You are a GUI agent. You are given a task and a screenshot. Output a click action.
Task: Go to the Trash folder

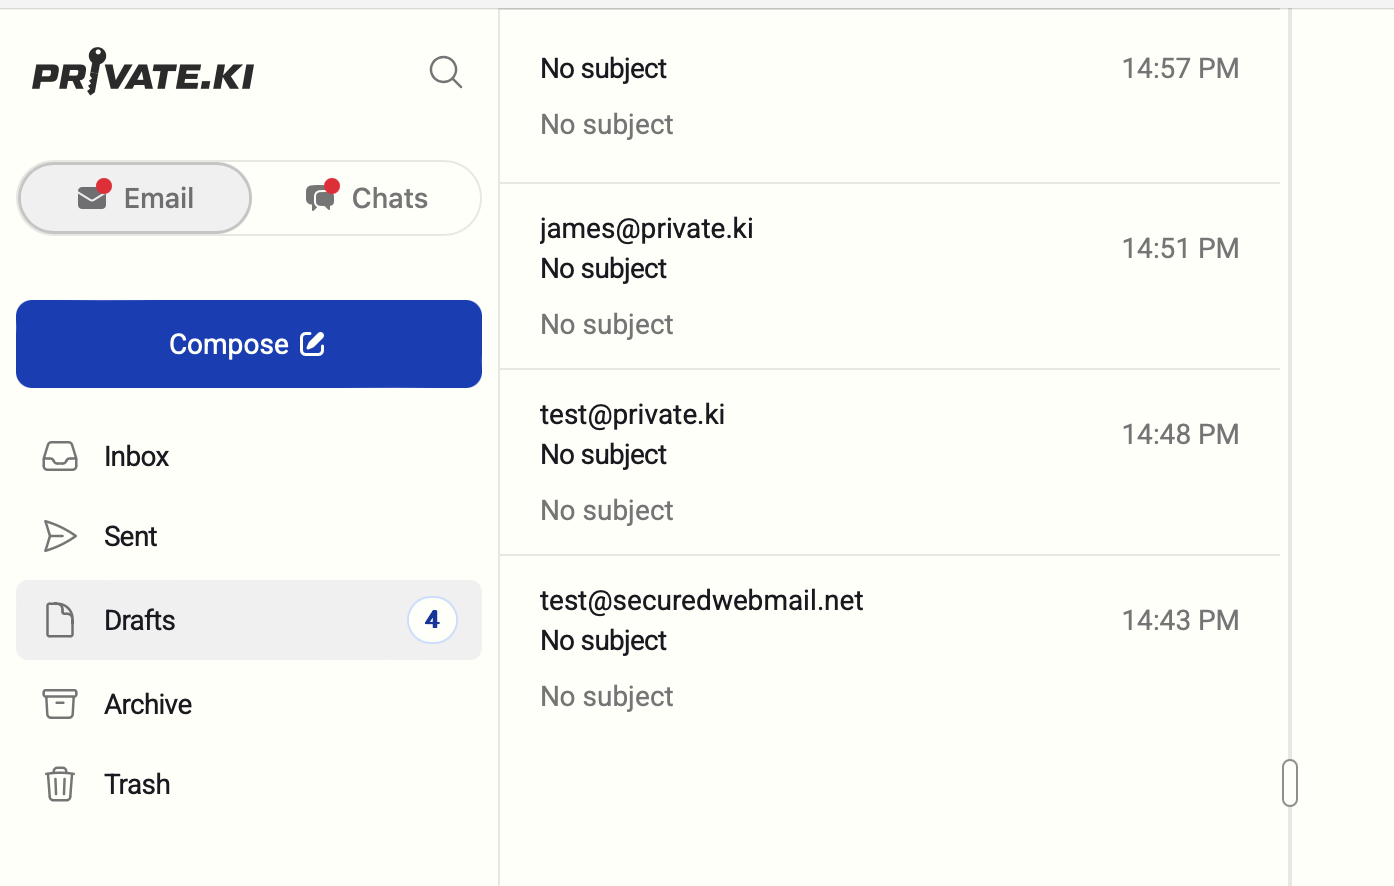(x=137, y=784)
